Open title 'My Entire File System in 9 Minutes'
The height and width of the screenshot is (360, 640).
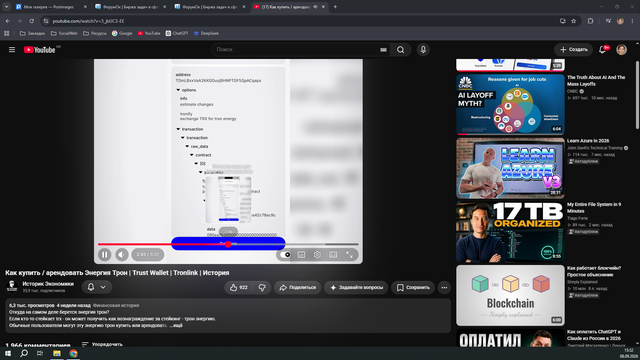(x=594, y=207)
